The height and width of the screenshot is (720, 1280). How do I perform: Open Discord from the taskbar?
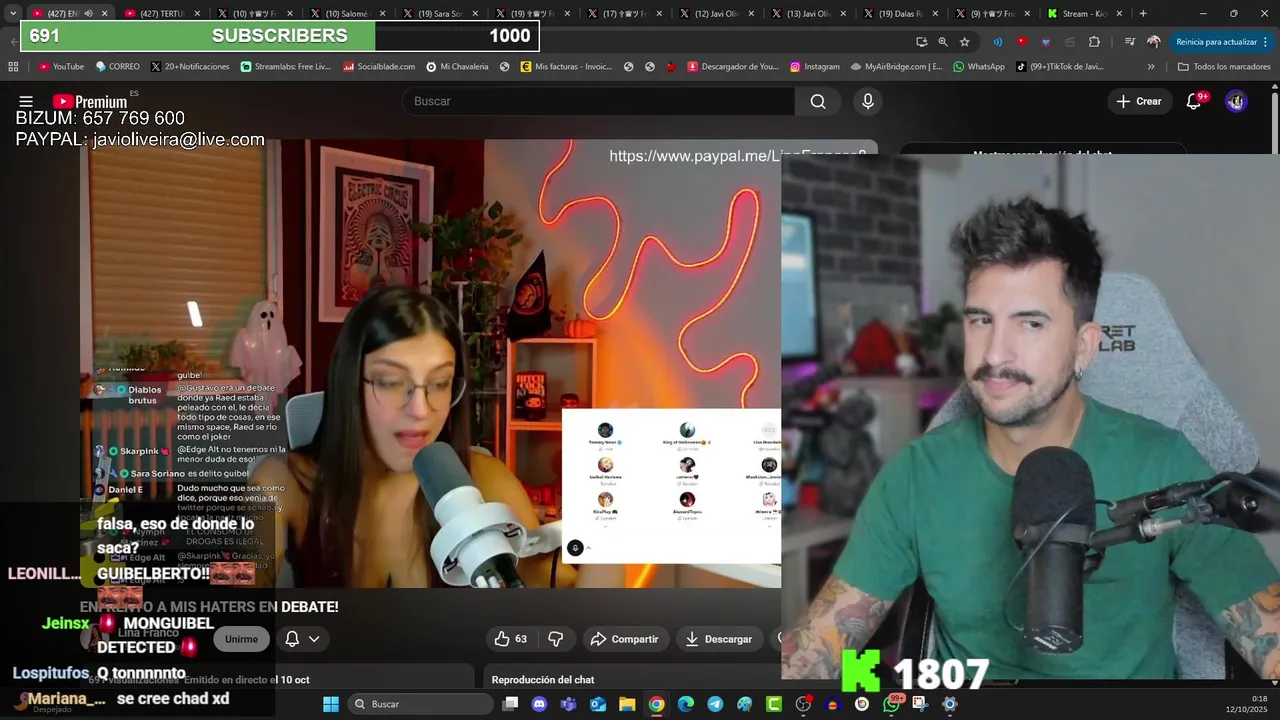540,704
